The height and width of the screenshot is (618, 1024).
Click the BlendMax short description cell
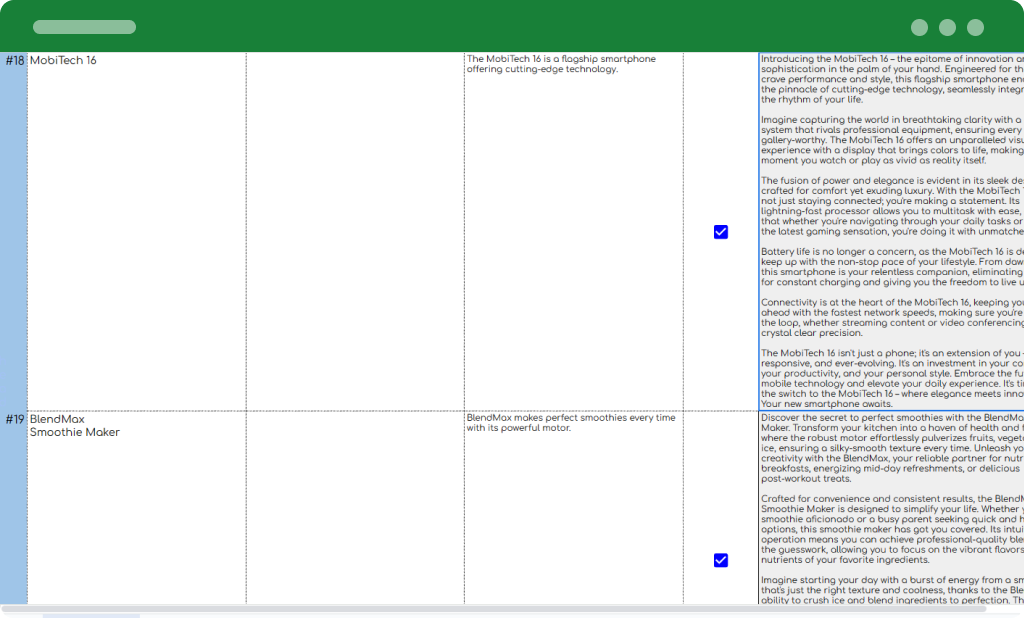coord(573,508)
